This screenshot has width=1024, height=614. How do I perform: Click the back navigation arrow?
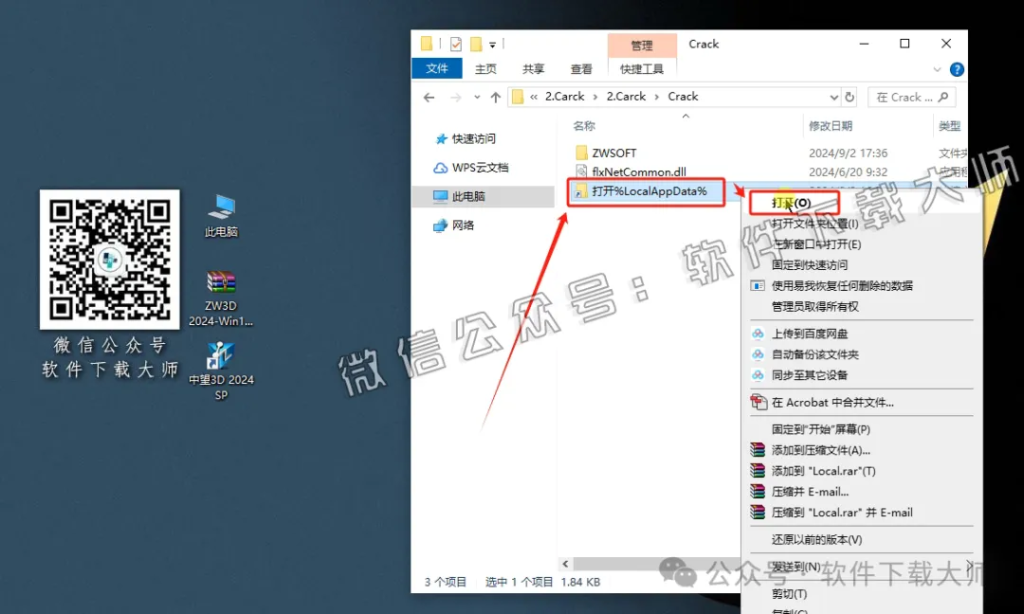pyautogui.click(x=428, y=96)
